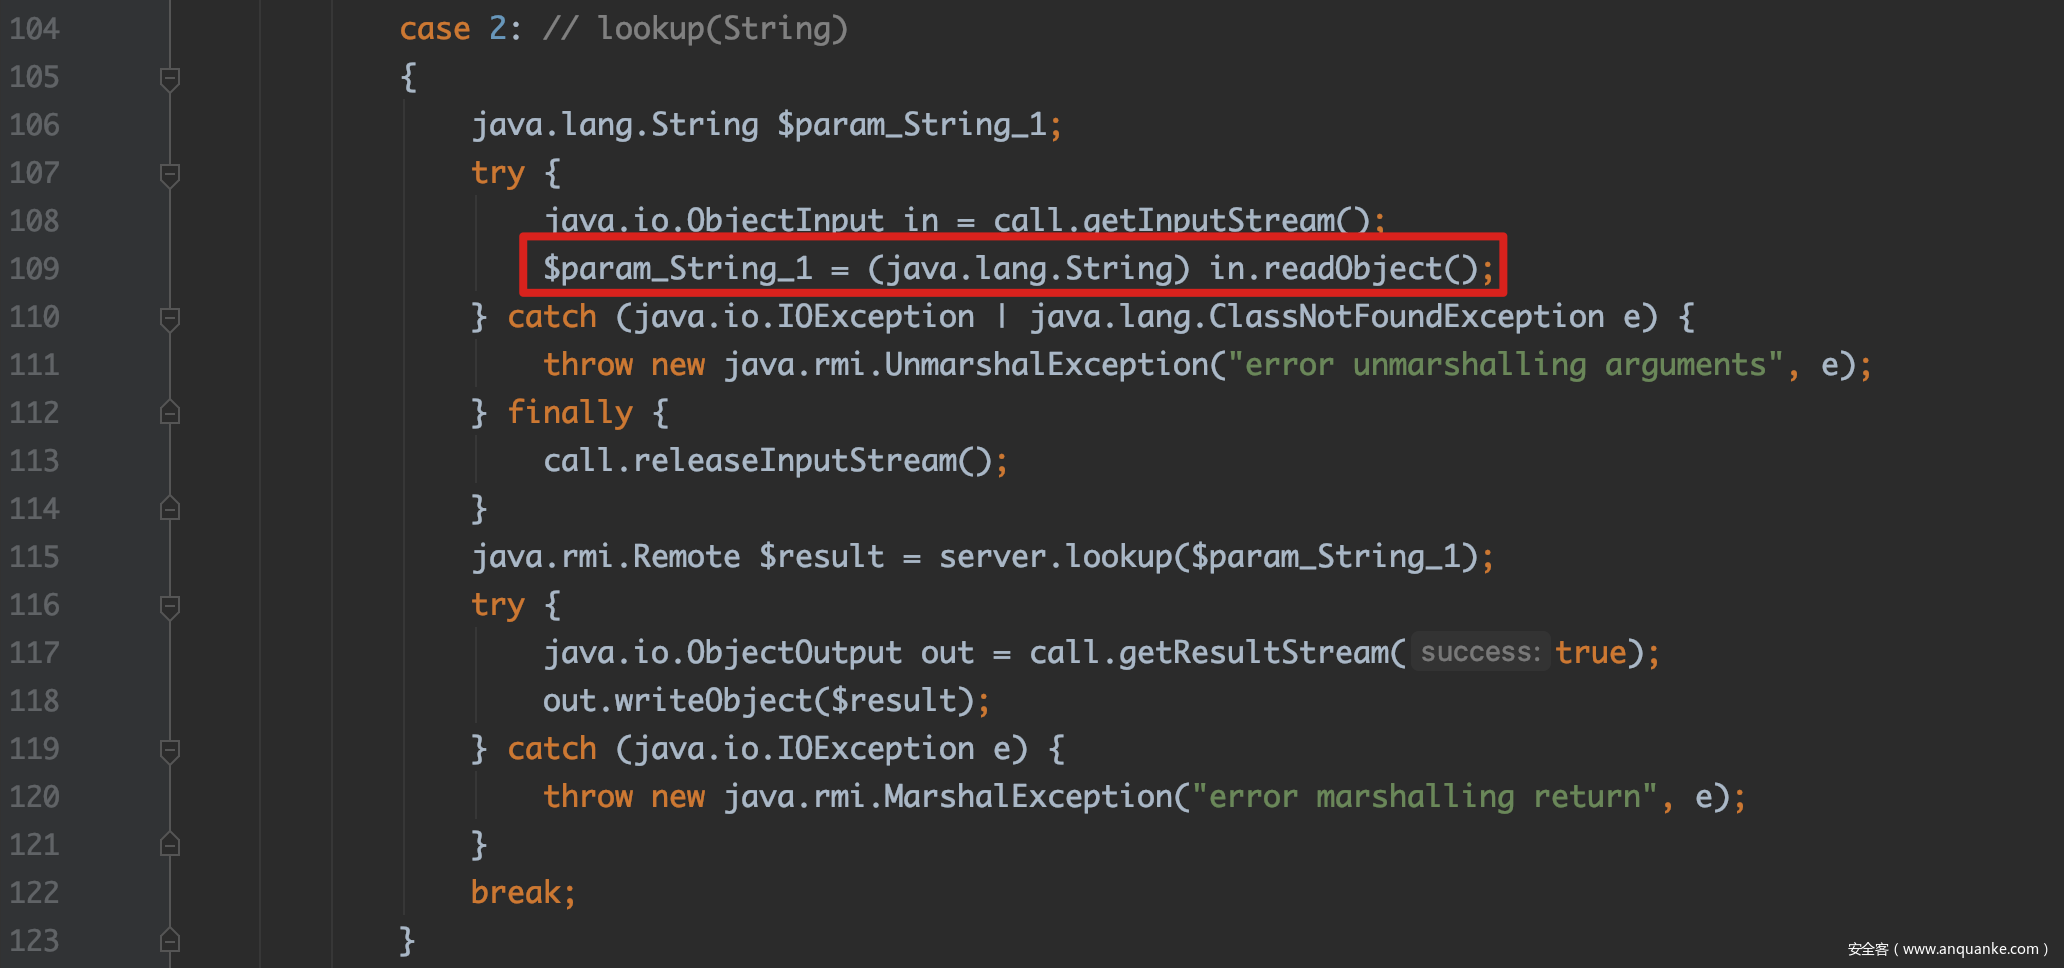
Task: Collapse the code block at line 105
Action: coord(170,78)
